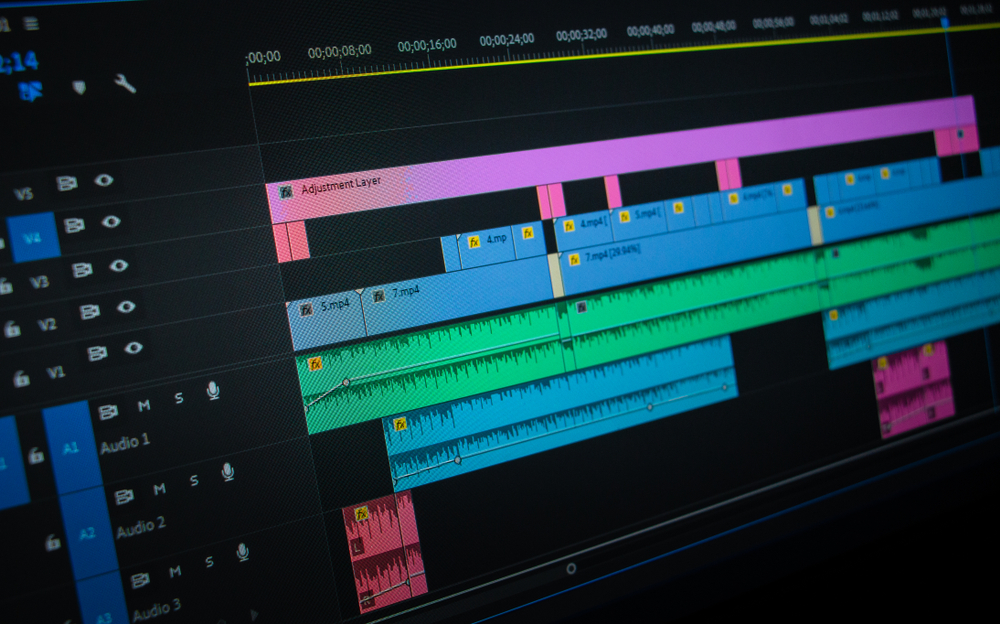Image resolution: width=1000 pixels, height=624 pixels.
Task: Solo the Audio 2 track
Action: [x=194, y=480]
